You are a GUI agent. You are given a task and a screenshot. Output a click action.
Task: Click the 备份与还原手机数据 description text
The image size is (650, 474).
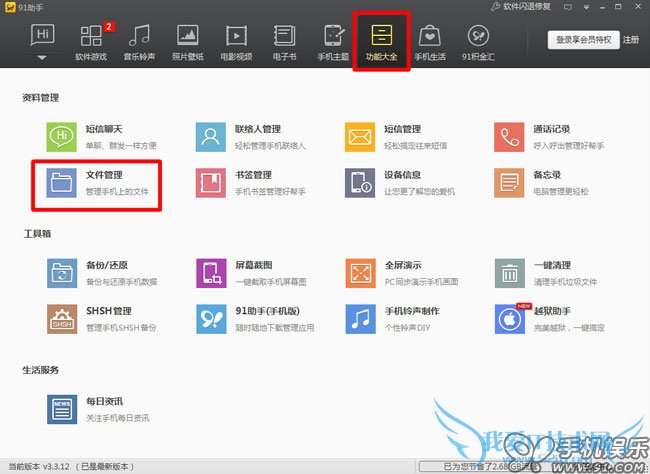point(122,282)
